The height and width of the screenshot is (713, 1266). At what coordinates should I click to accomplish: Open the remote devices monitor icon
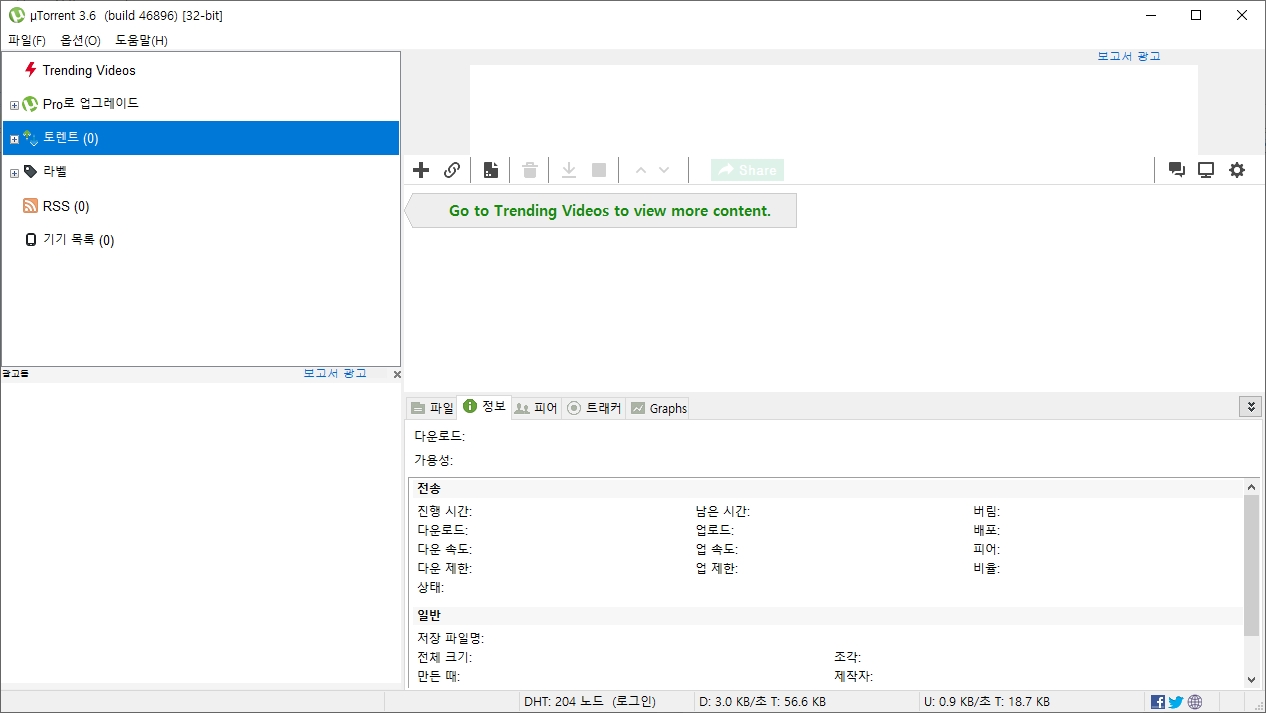coord(1205,170)
